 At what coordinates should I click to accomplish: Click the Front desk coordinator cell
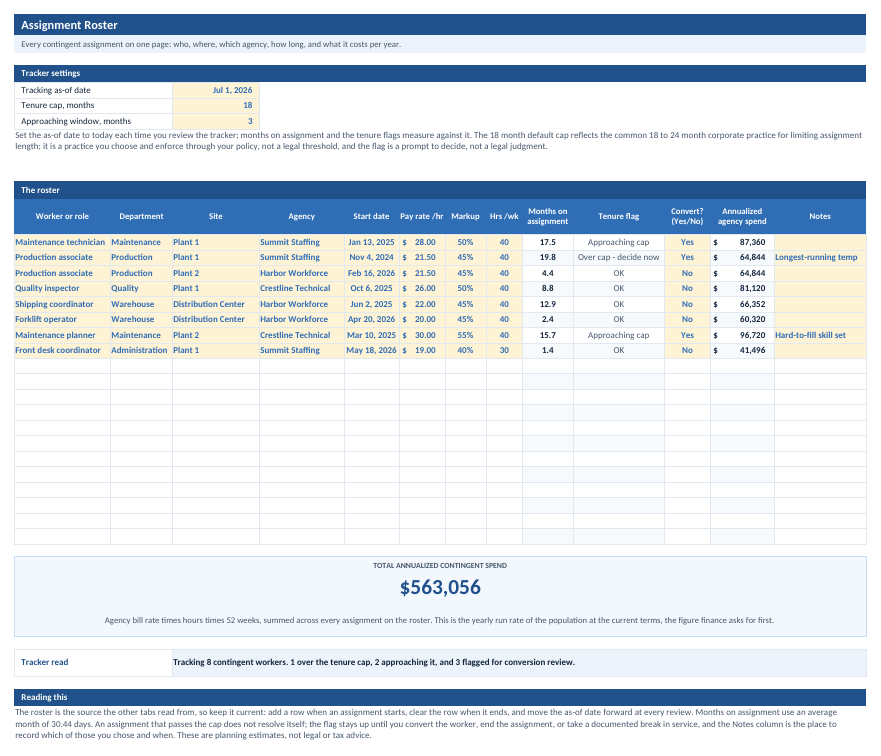click(62, 350)
